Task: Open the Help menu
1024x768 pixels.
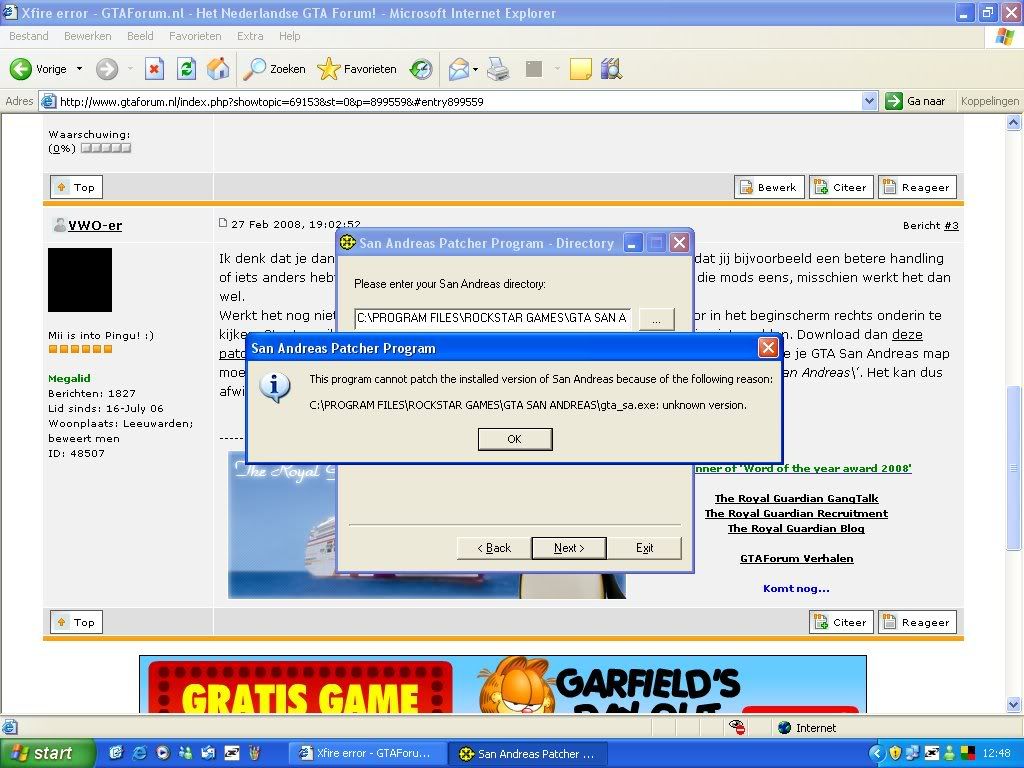Action: (x=290, y=36)
